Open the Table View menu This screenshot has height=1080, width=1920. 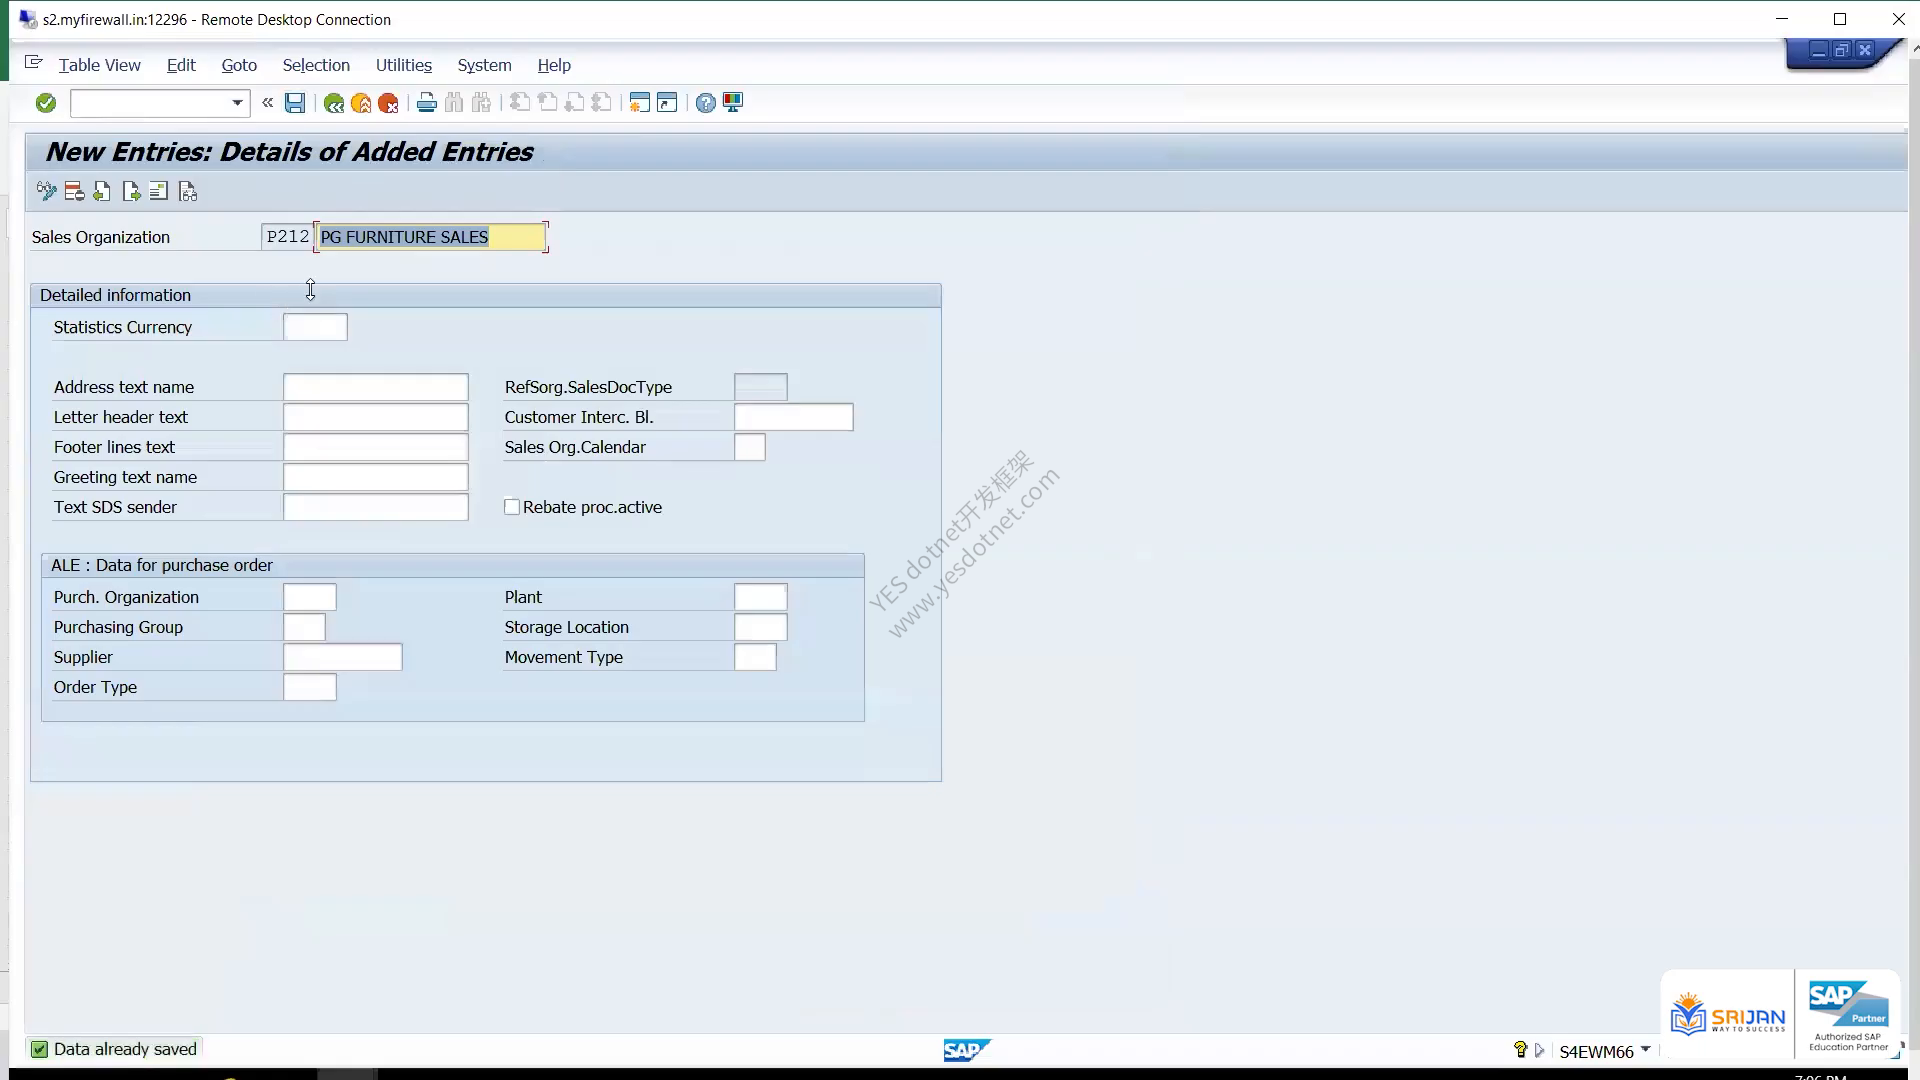tap(99, 65)
